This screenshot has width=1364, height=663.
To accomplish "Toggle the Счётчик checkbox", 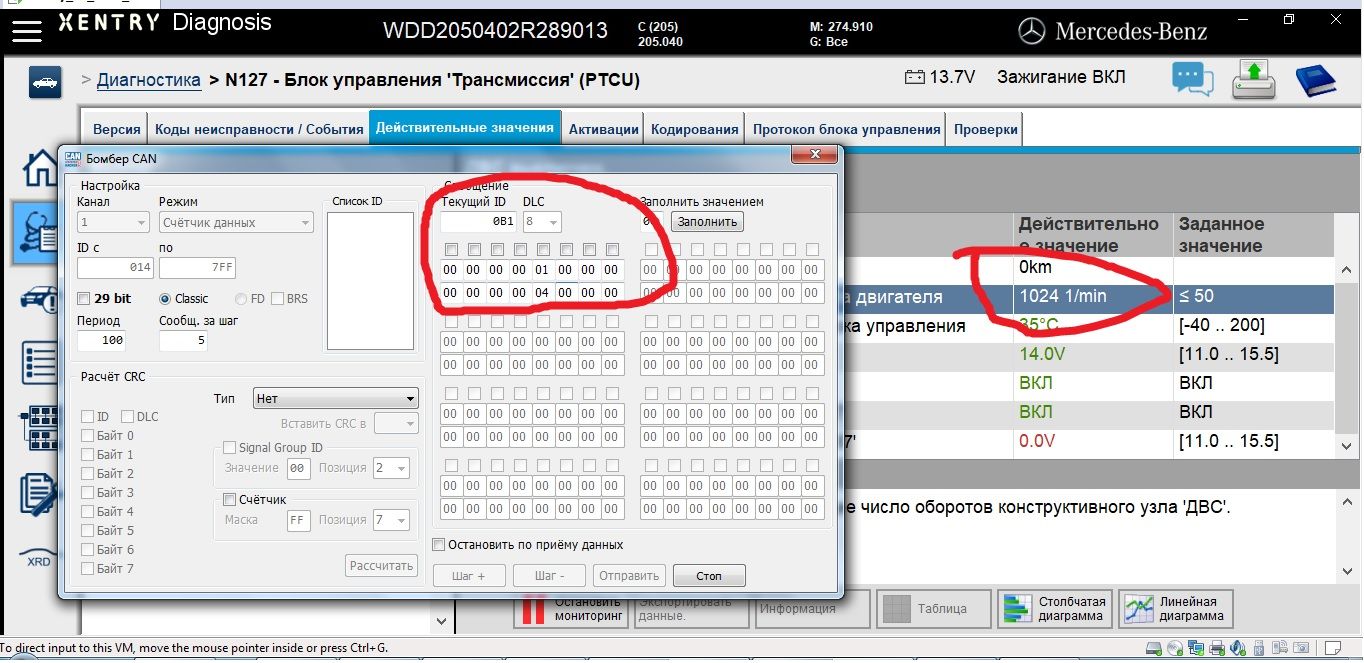I will pyautogui.click(x=229, y=499).
